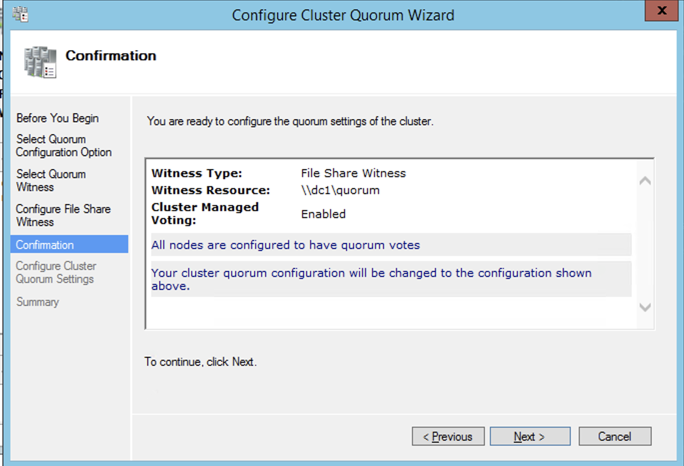684x466 pixels.
Task: Click the 'Your cluster quorum configuration' message
Action: [x=371, y=279]
